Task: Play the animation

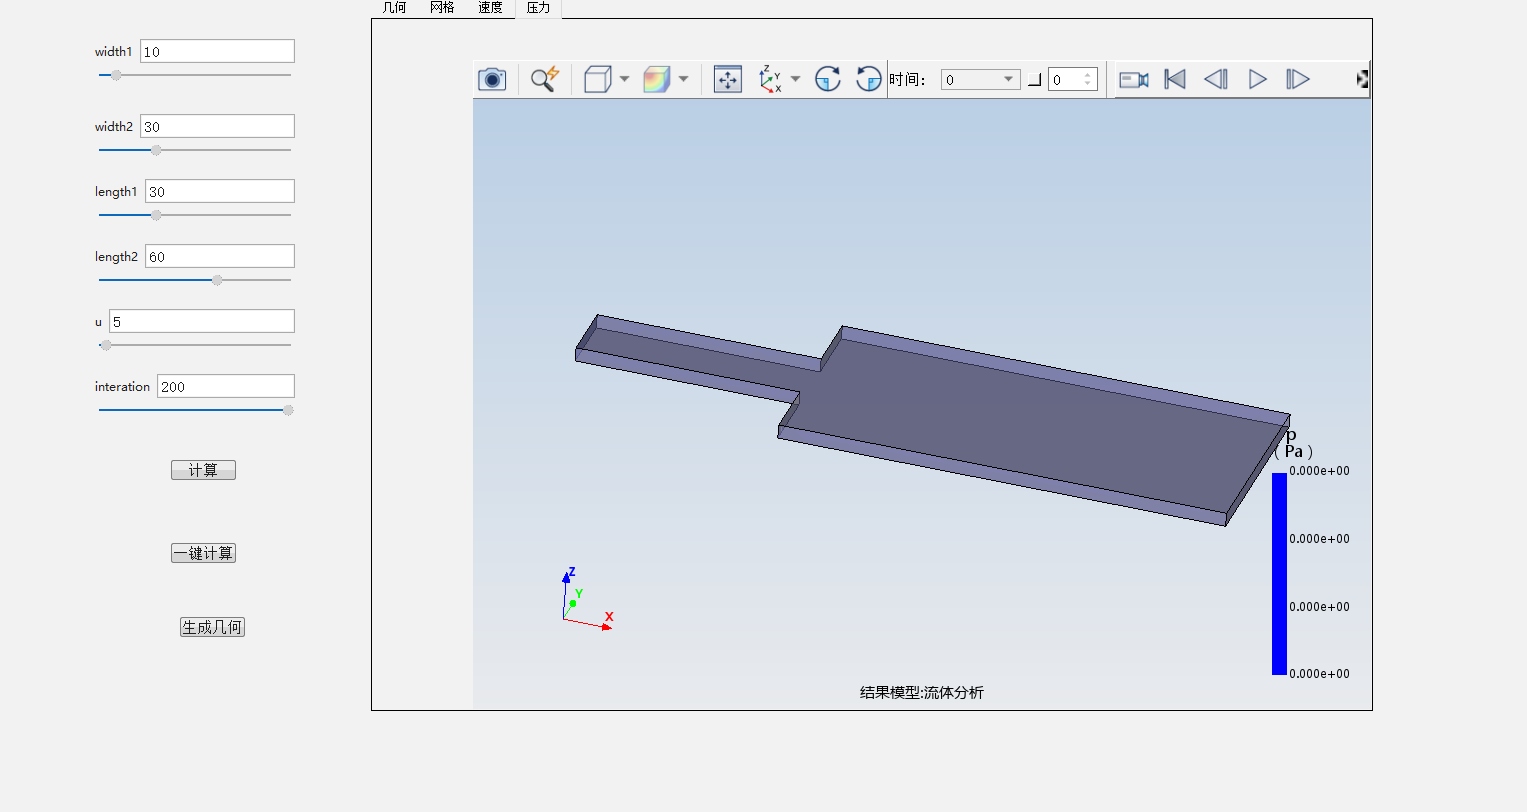Action: pyautogui.click(x=1258, y=79)
